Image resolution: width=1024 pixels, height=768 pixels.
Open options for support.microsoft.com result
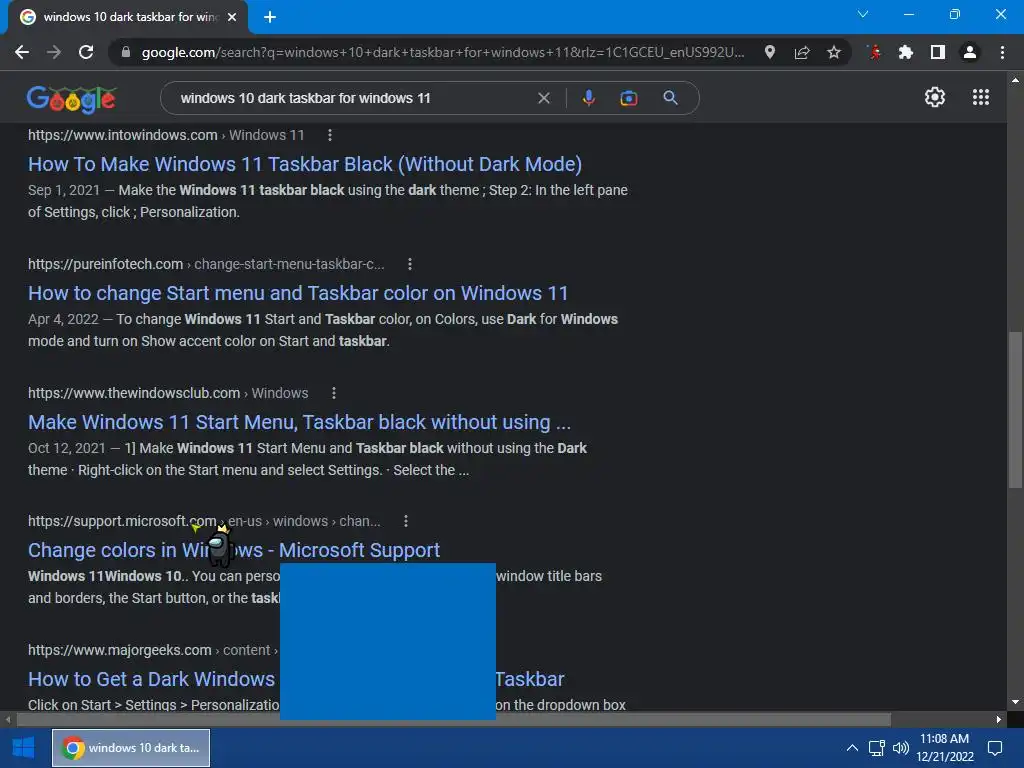pos(406,521)
